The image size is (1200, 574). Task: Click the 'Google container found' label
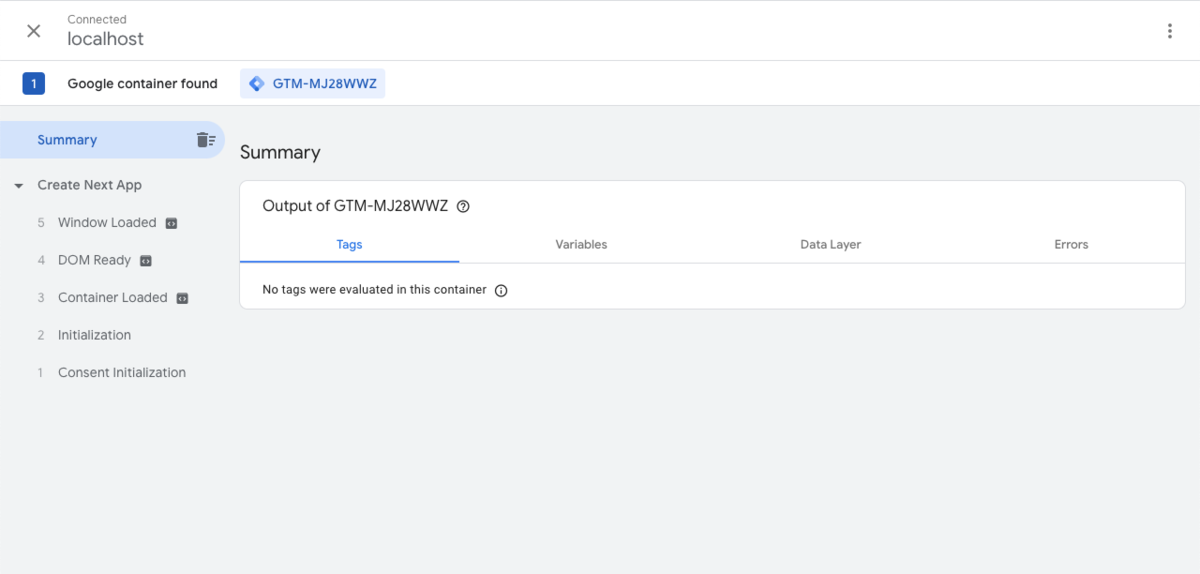pyautogui.click(x=142, y=84)
